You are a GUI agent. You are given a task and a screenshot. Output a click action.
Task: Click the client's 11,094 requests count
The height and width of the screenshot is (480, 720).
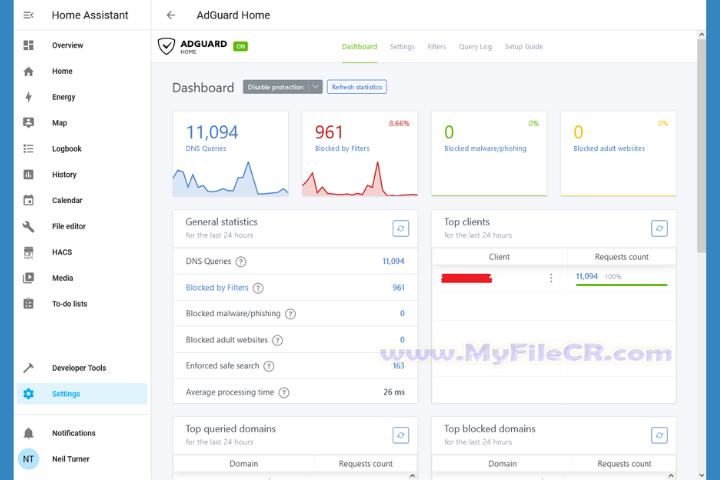tap(587, 276)
